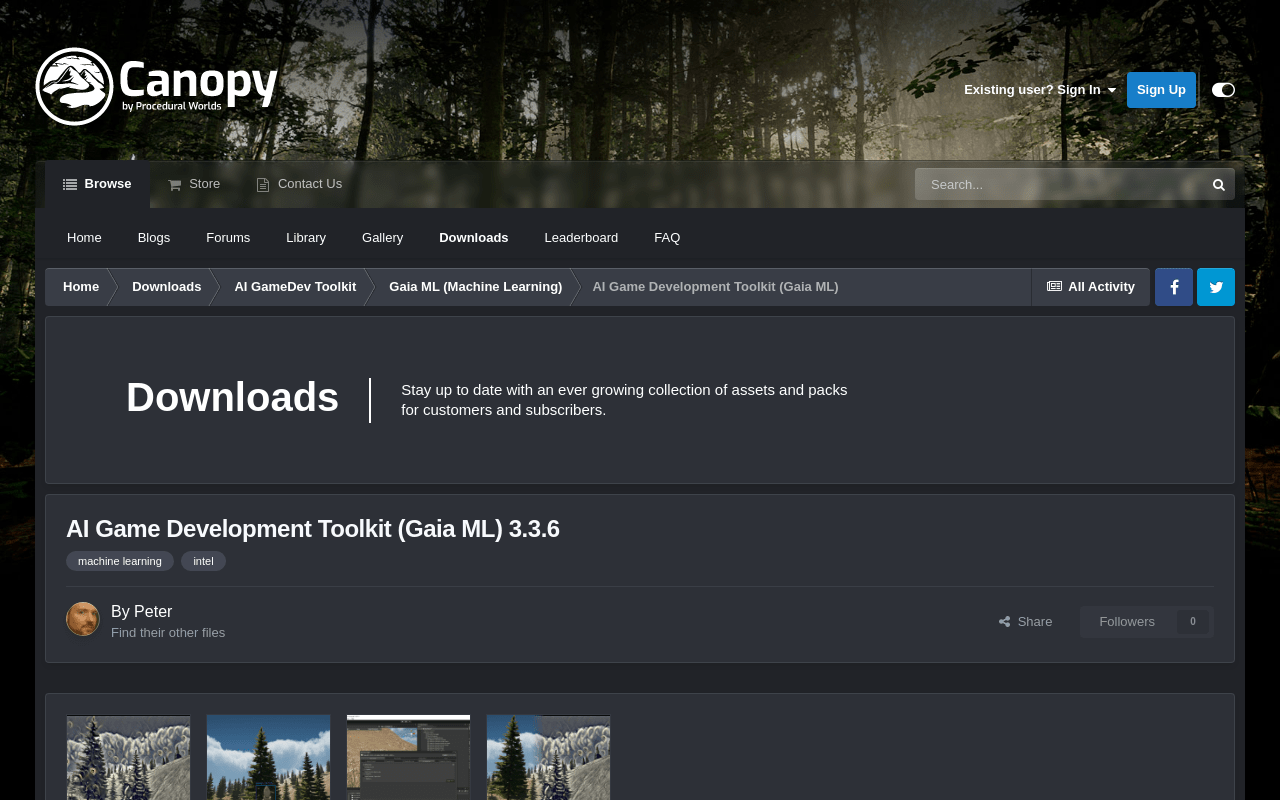
Task: Click the Share button
Action: coord(1026,622)
